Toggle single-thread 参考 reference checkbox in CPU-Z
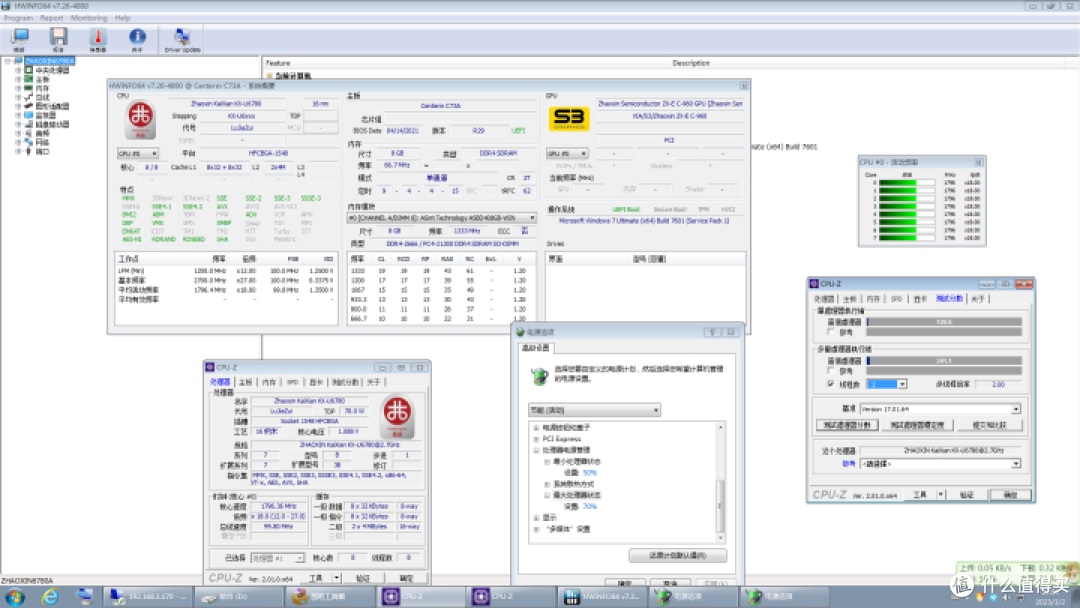This screenshot has width=1080, height=608. [x=831, y=332]
